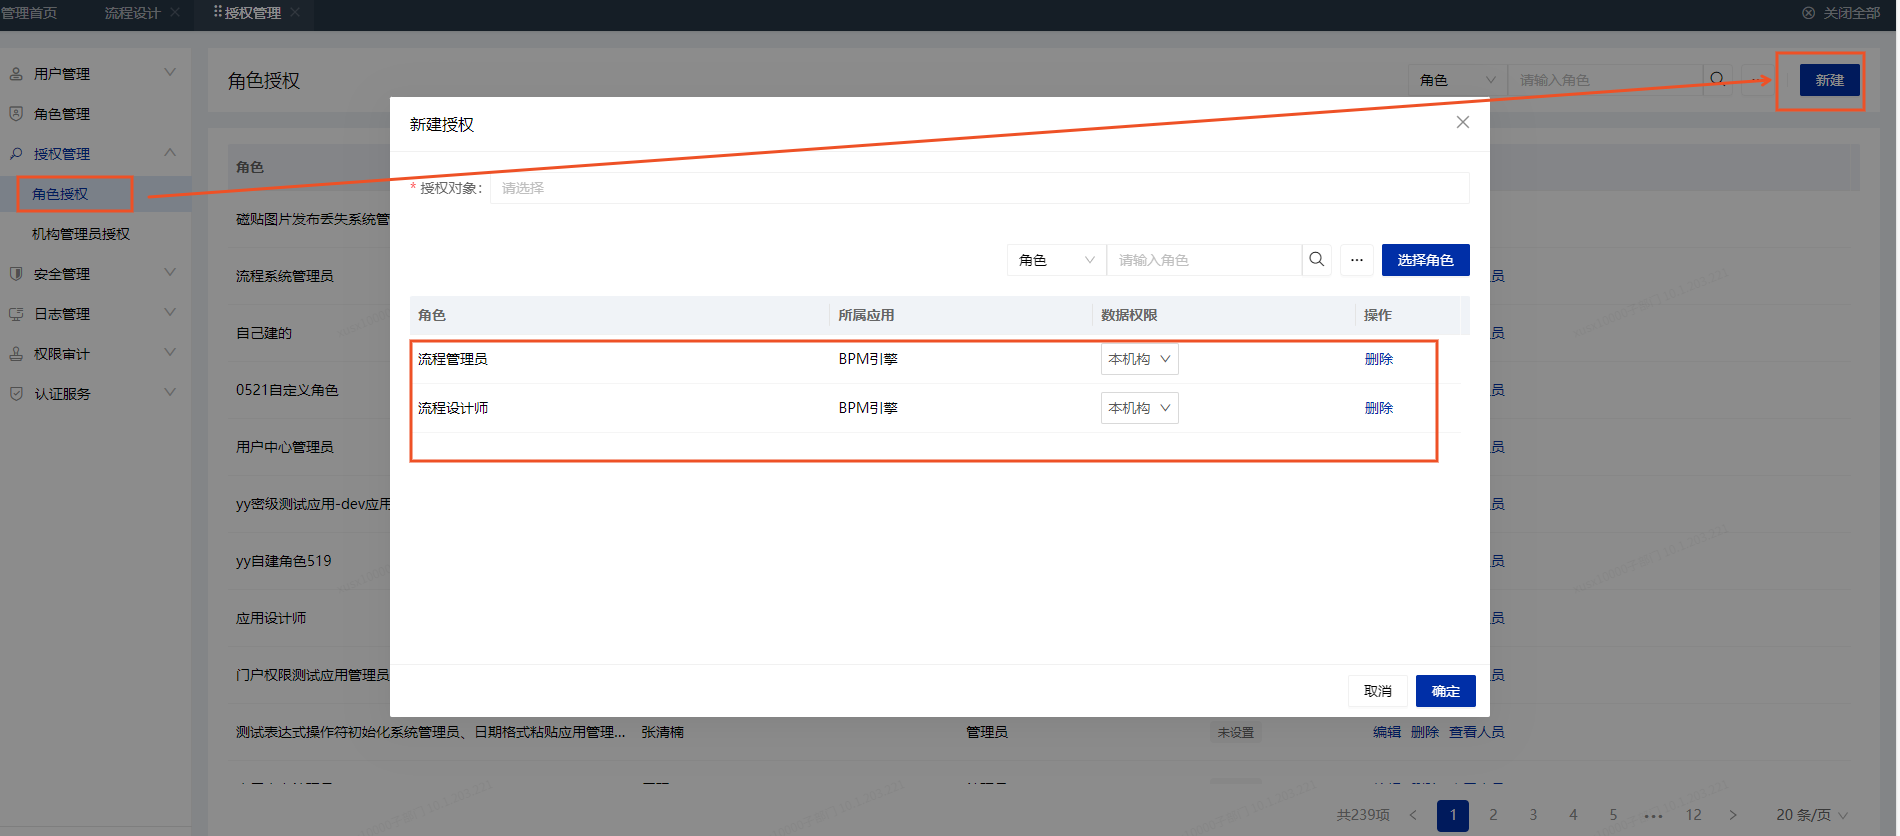The image size is (1900, 836).
Task: Click the 认证服务 icon in sidebar
Action: (16, 394)
